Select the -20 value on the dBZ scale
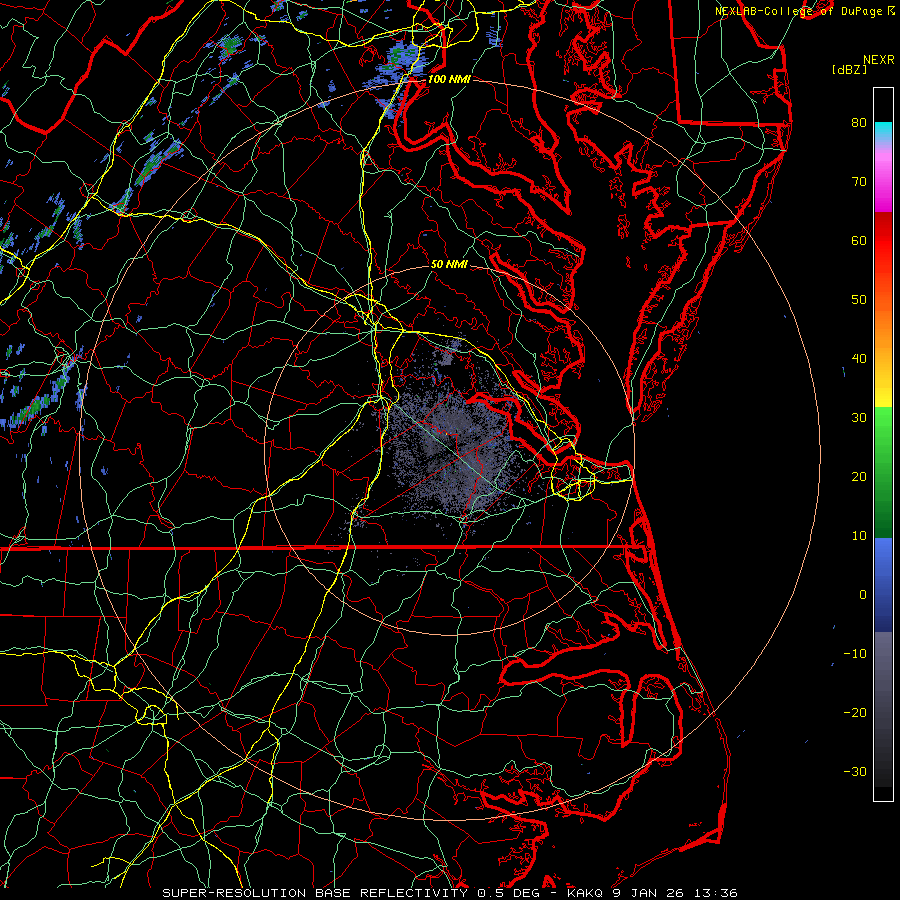Viewport: 900px width, 900px height. [855, 713]
